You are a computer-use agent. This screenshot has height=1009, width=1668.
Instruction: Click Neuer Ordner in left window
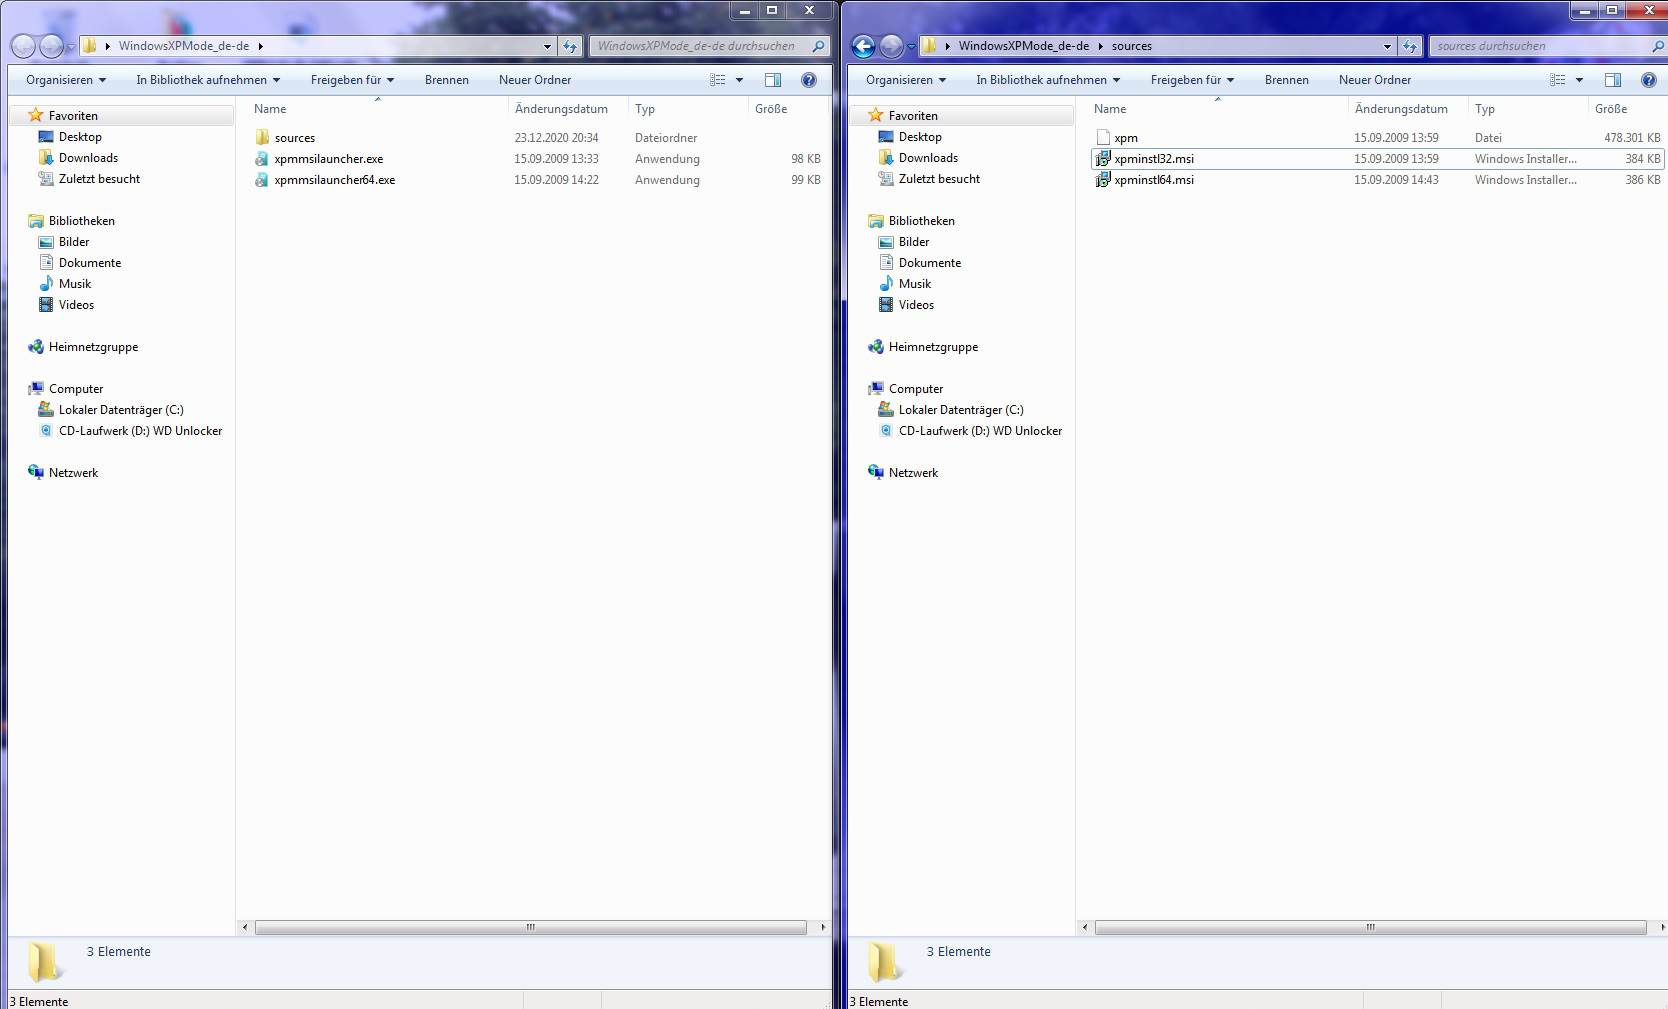click(x=535, y=80)
